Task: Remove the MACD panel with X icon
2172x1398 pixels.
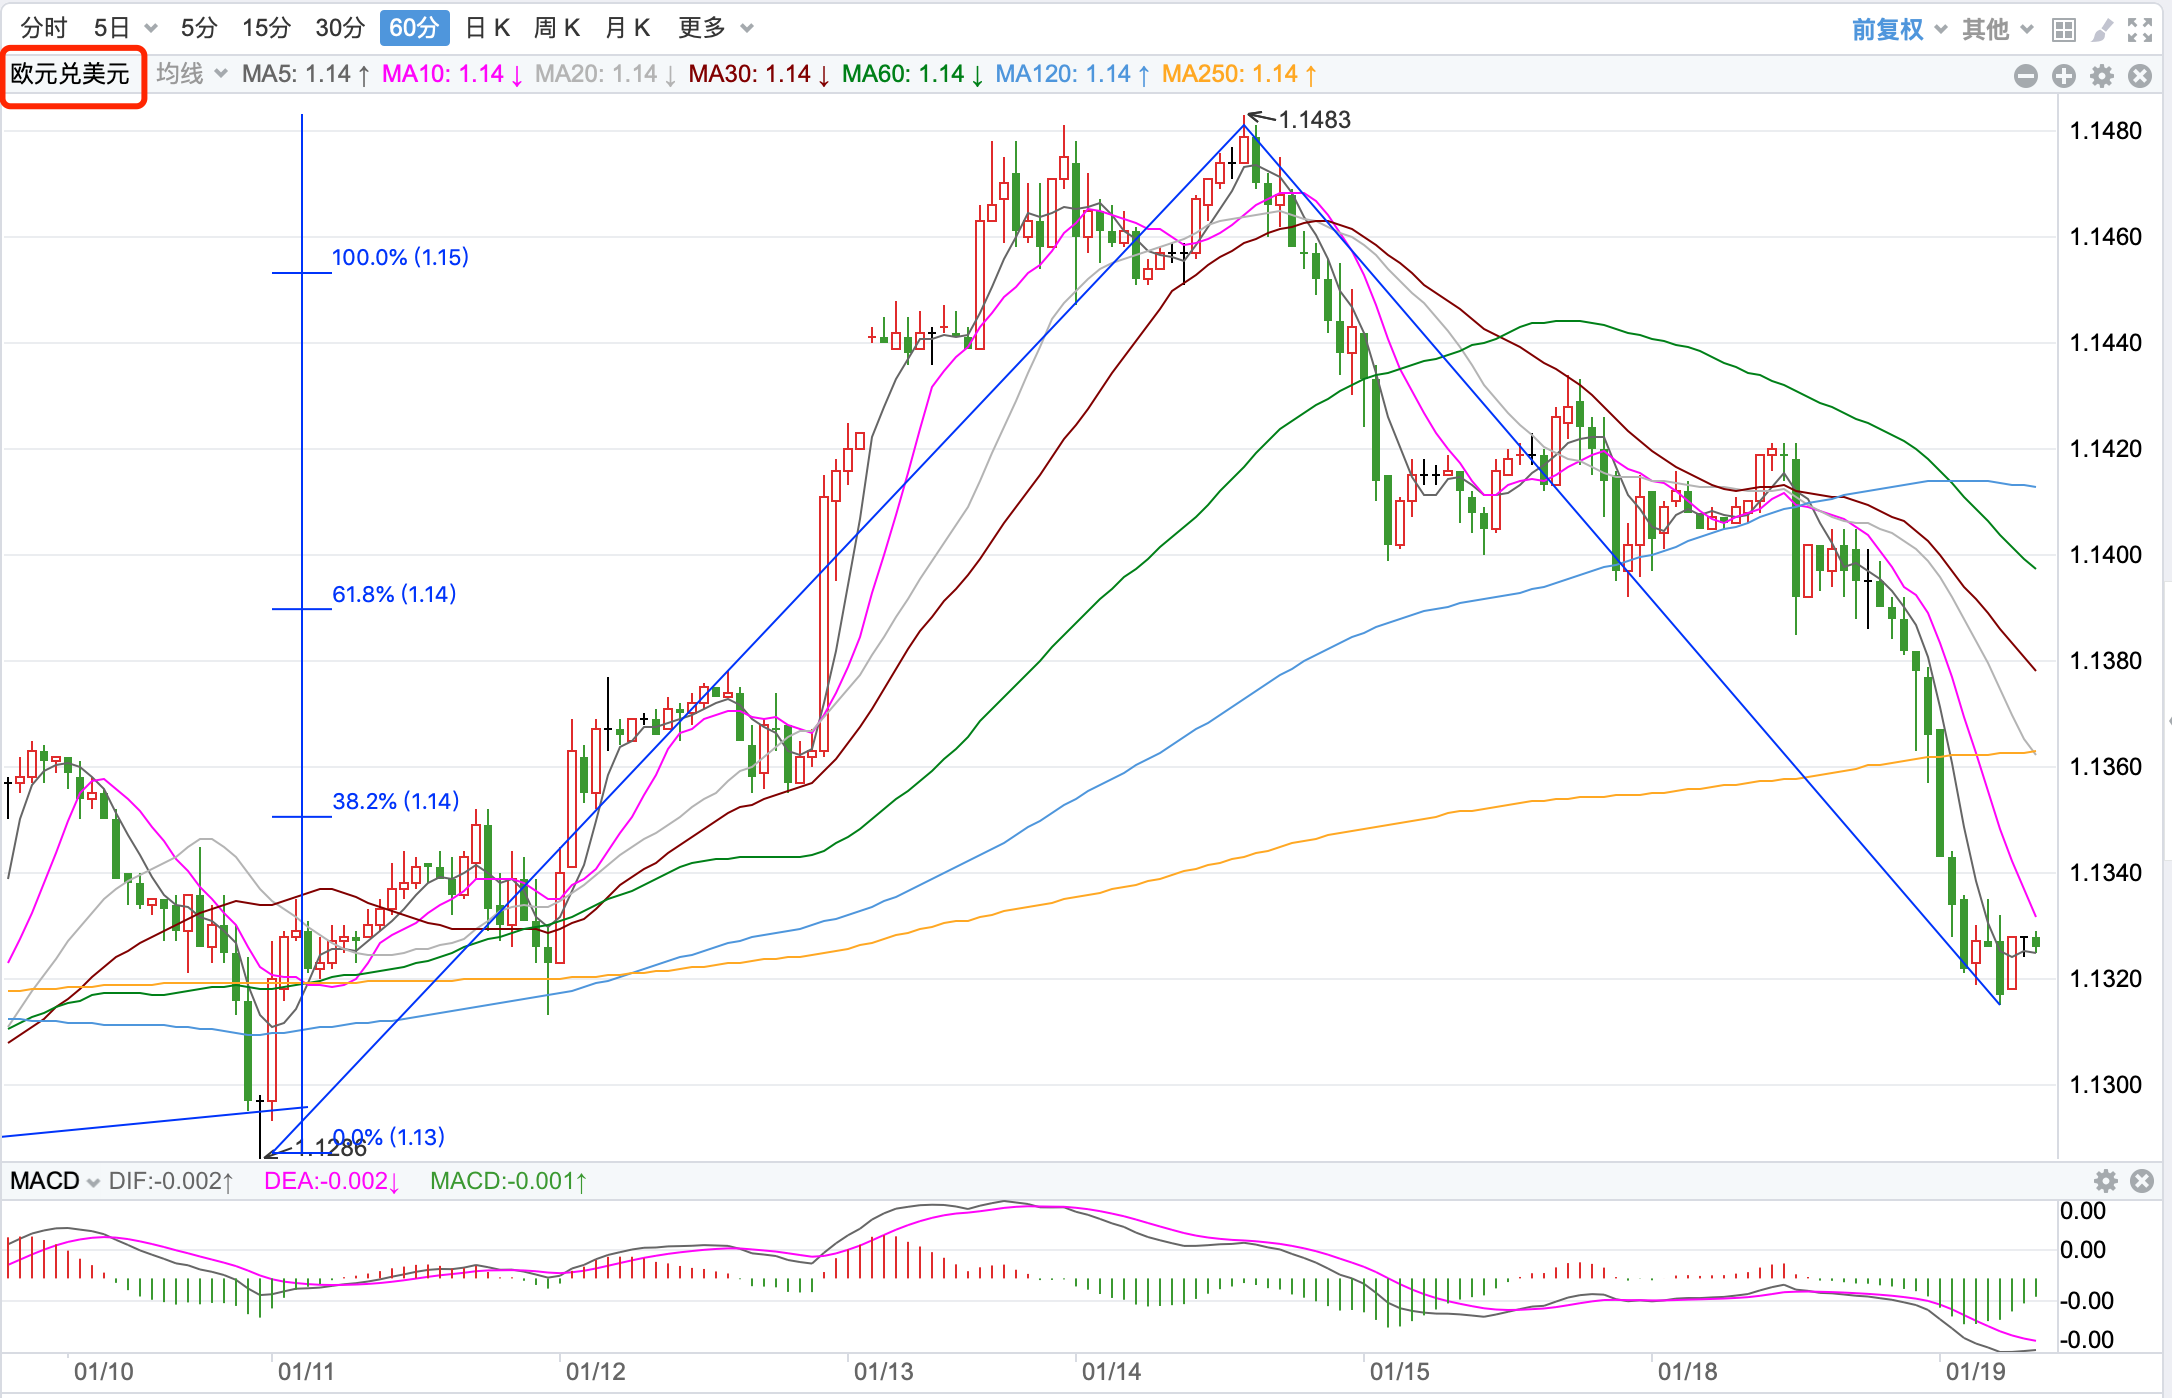Action: [x=2142, y=1181]
